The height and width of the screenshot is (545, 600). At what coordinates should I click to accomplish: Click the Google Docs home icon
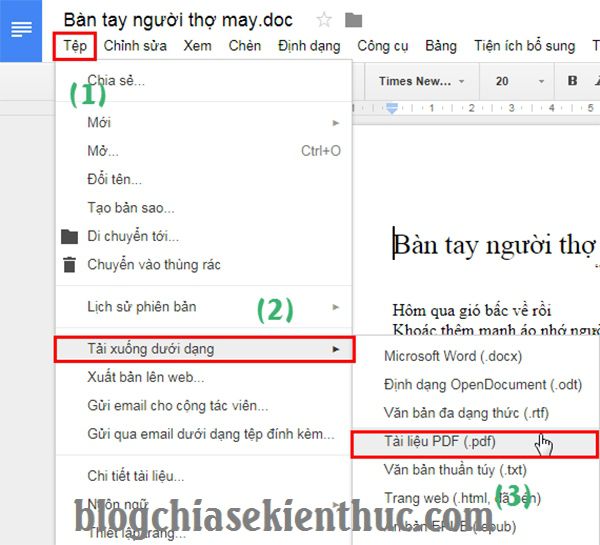point(21,31)
